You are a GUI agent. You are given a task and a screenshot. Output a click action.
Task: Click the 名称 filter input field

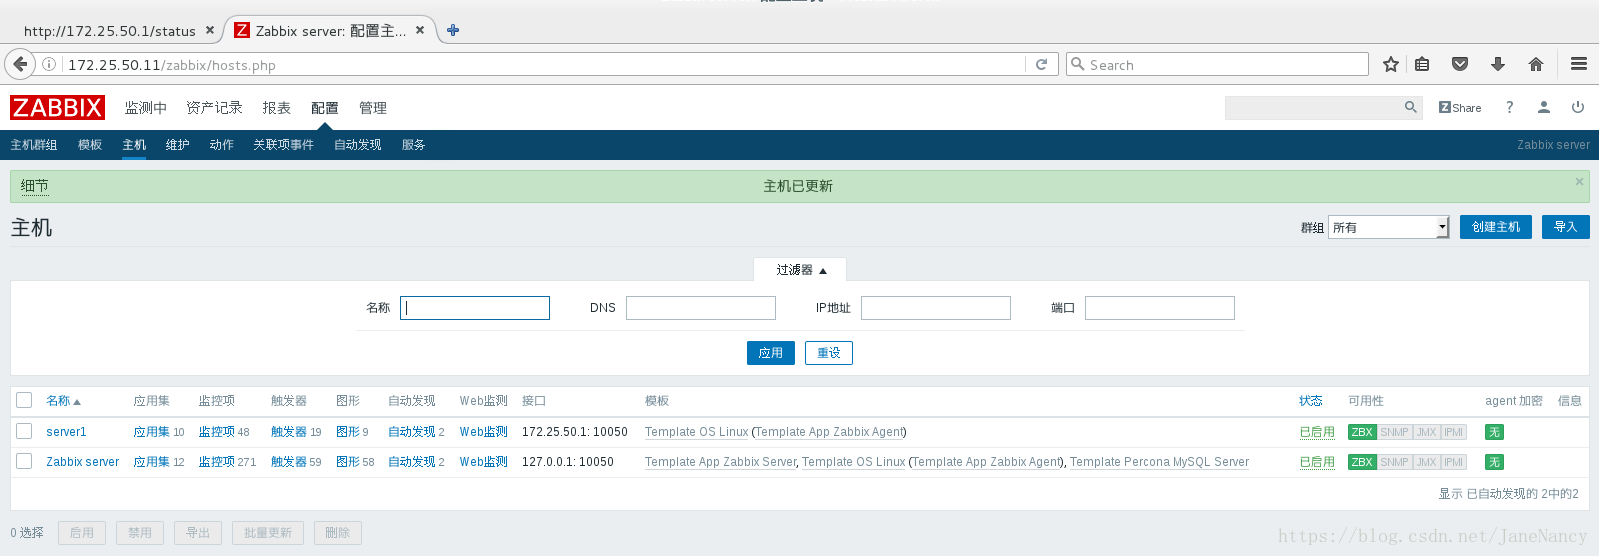coord(475,308)
